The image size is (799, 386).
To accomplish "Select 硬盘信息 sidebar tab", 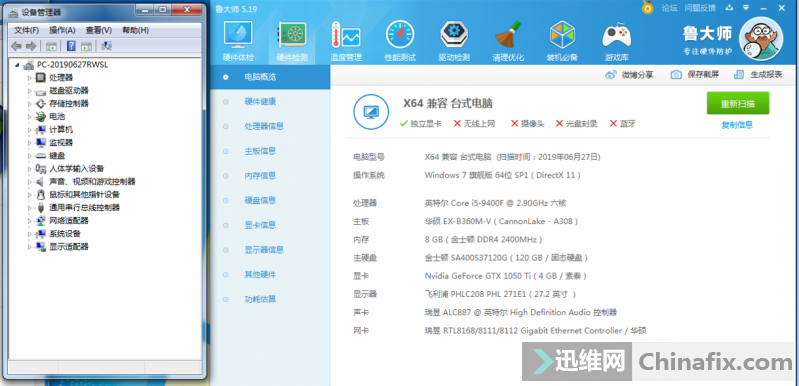I will point(270,201).
